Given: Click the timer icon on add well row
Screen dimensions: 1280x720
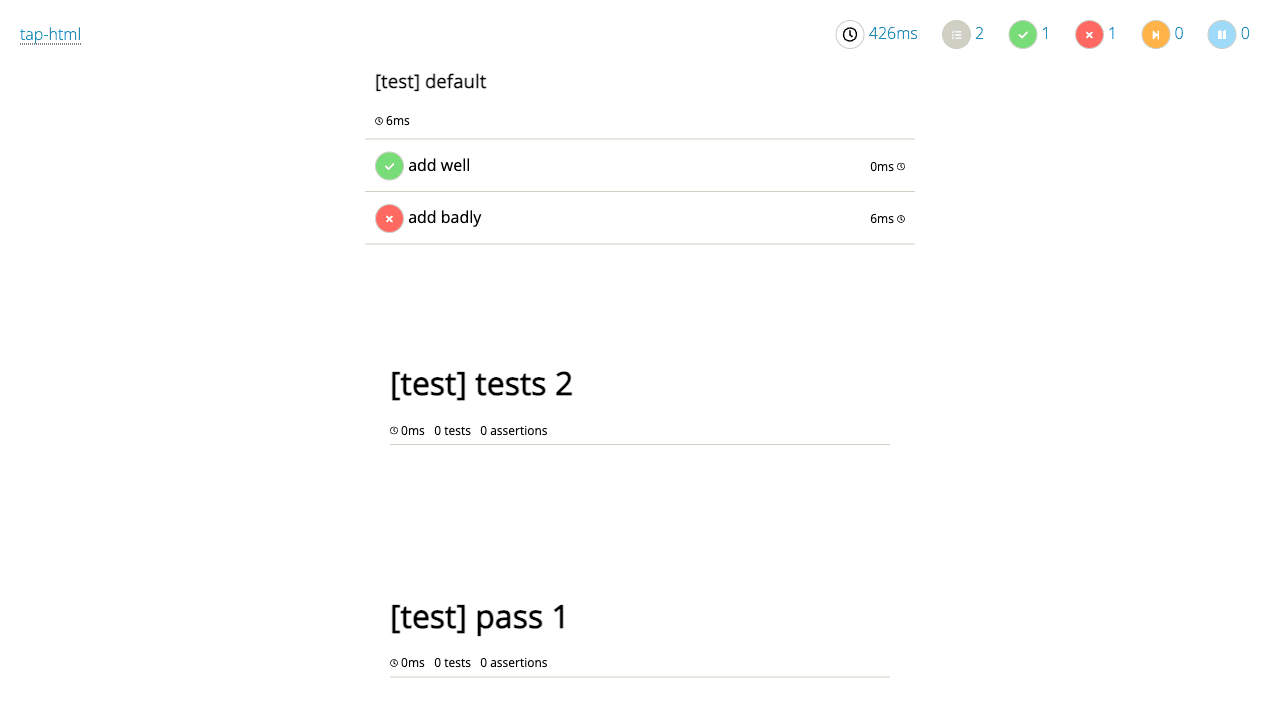Looking at the screenshot, I should pos(901,167).
